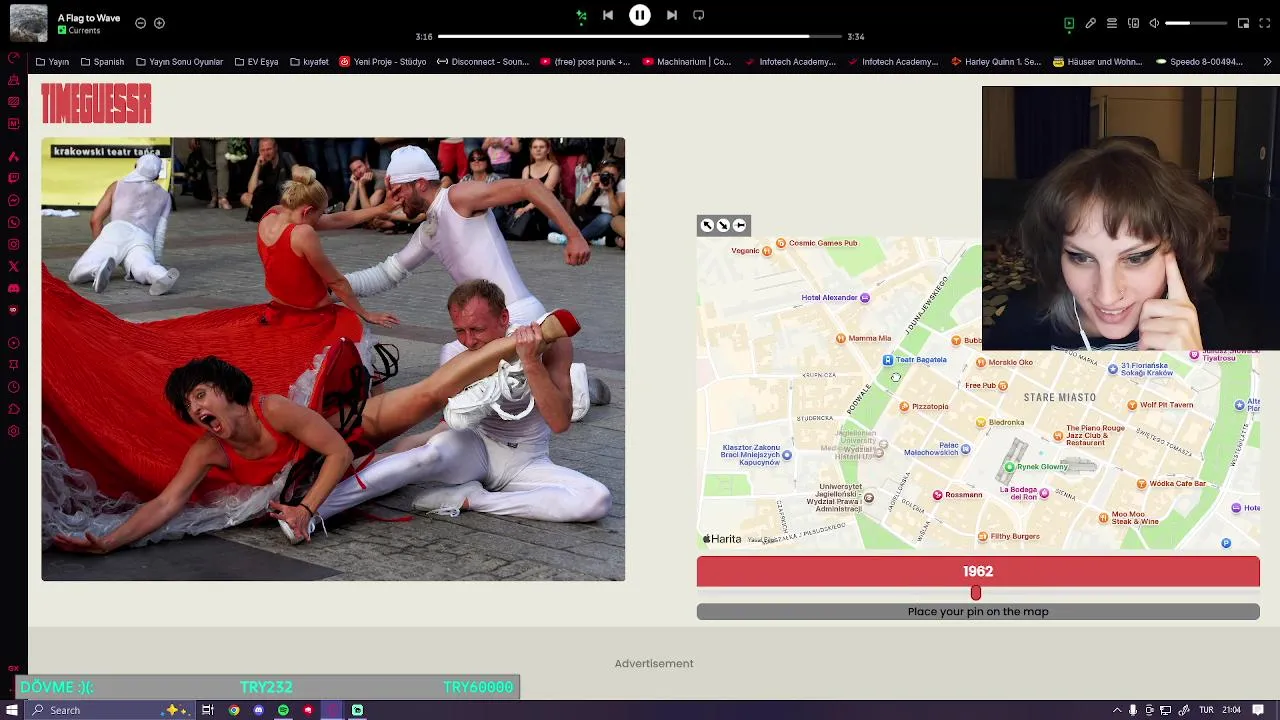
Task: Select the Hotel Alexander map marker
Action: pyautogui.click(x=865, y=297)
